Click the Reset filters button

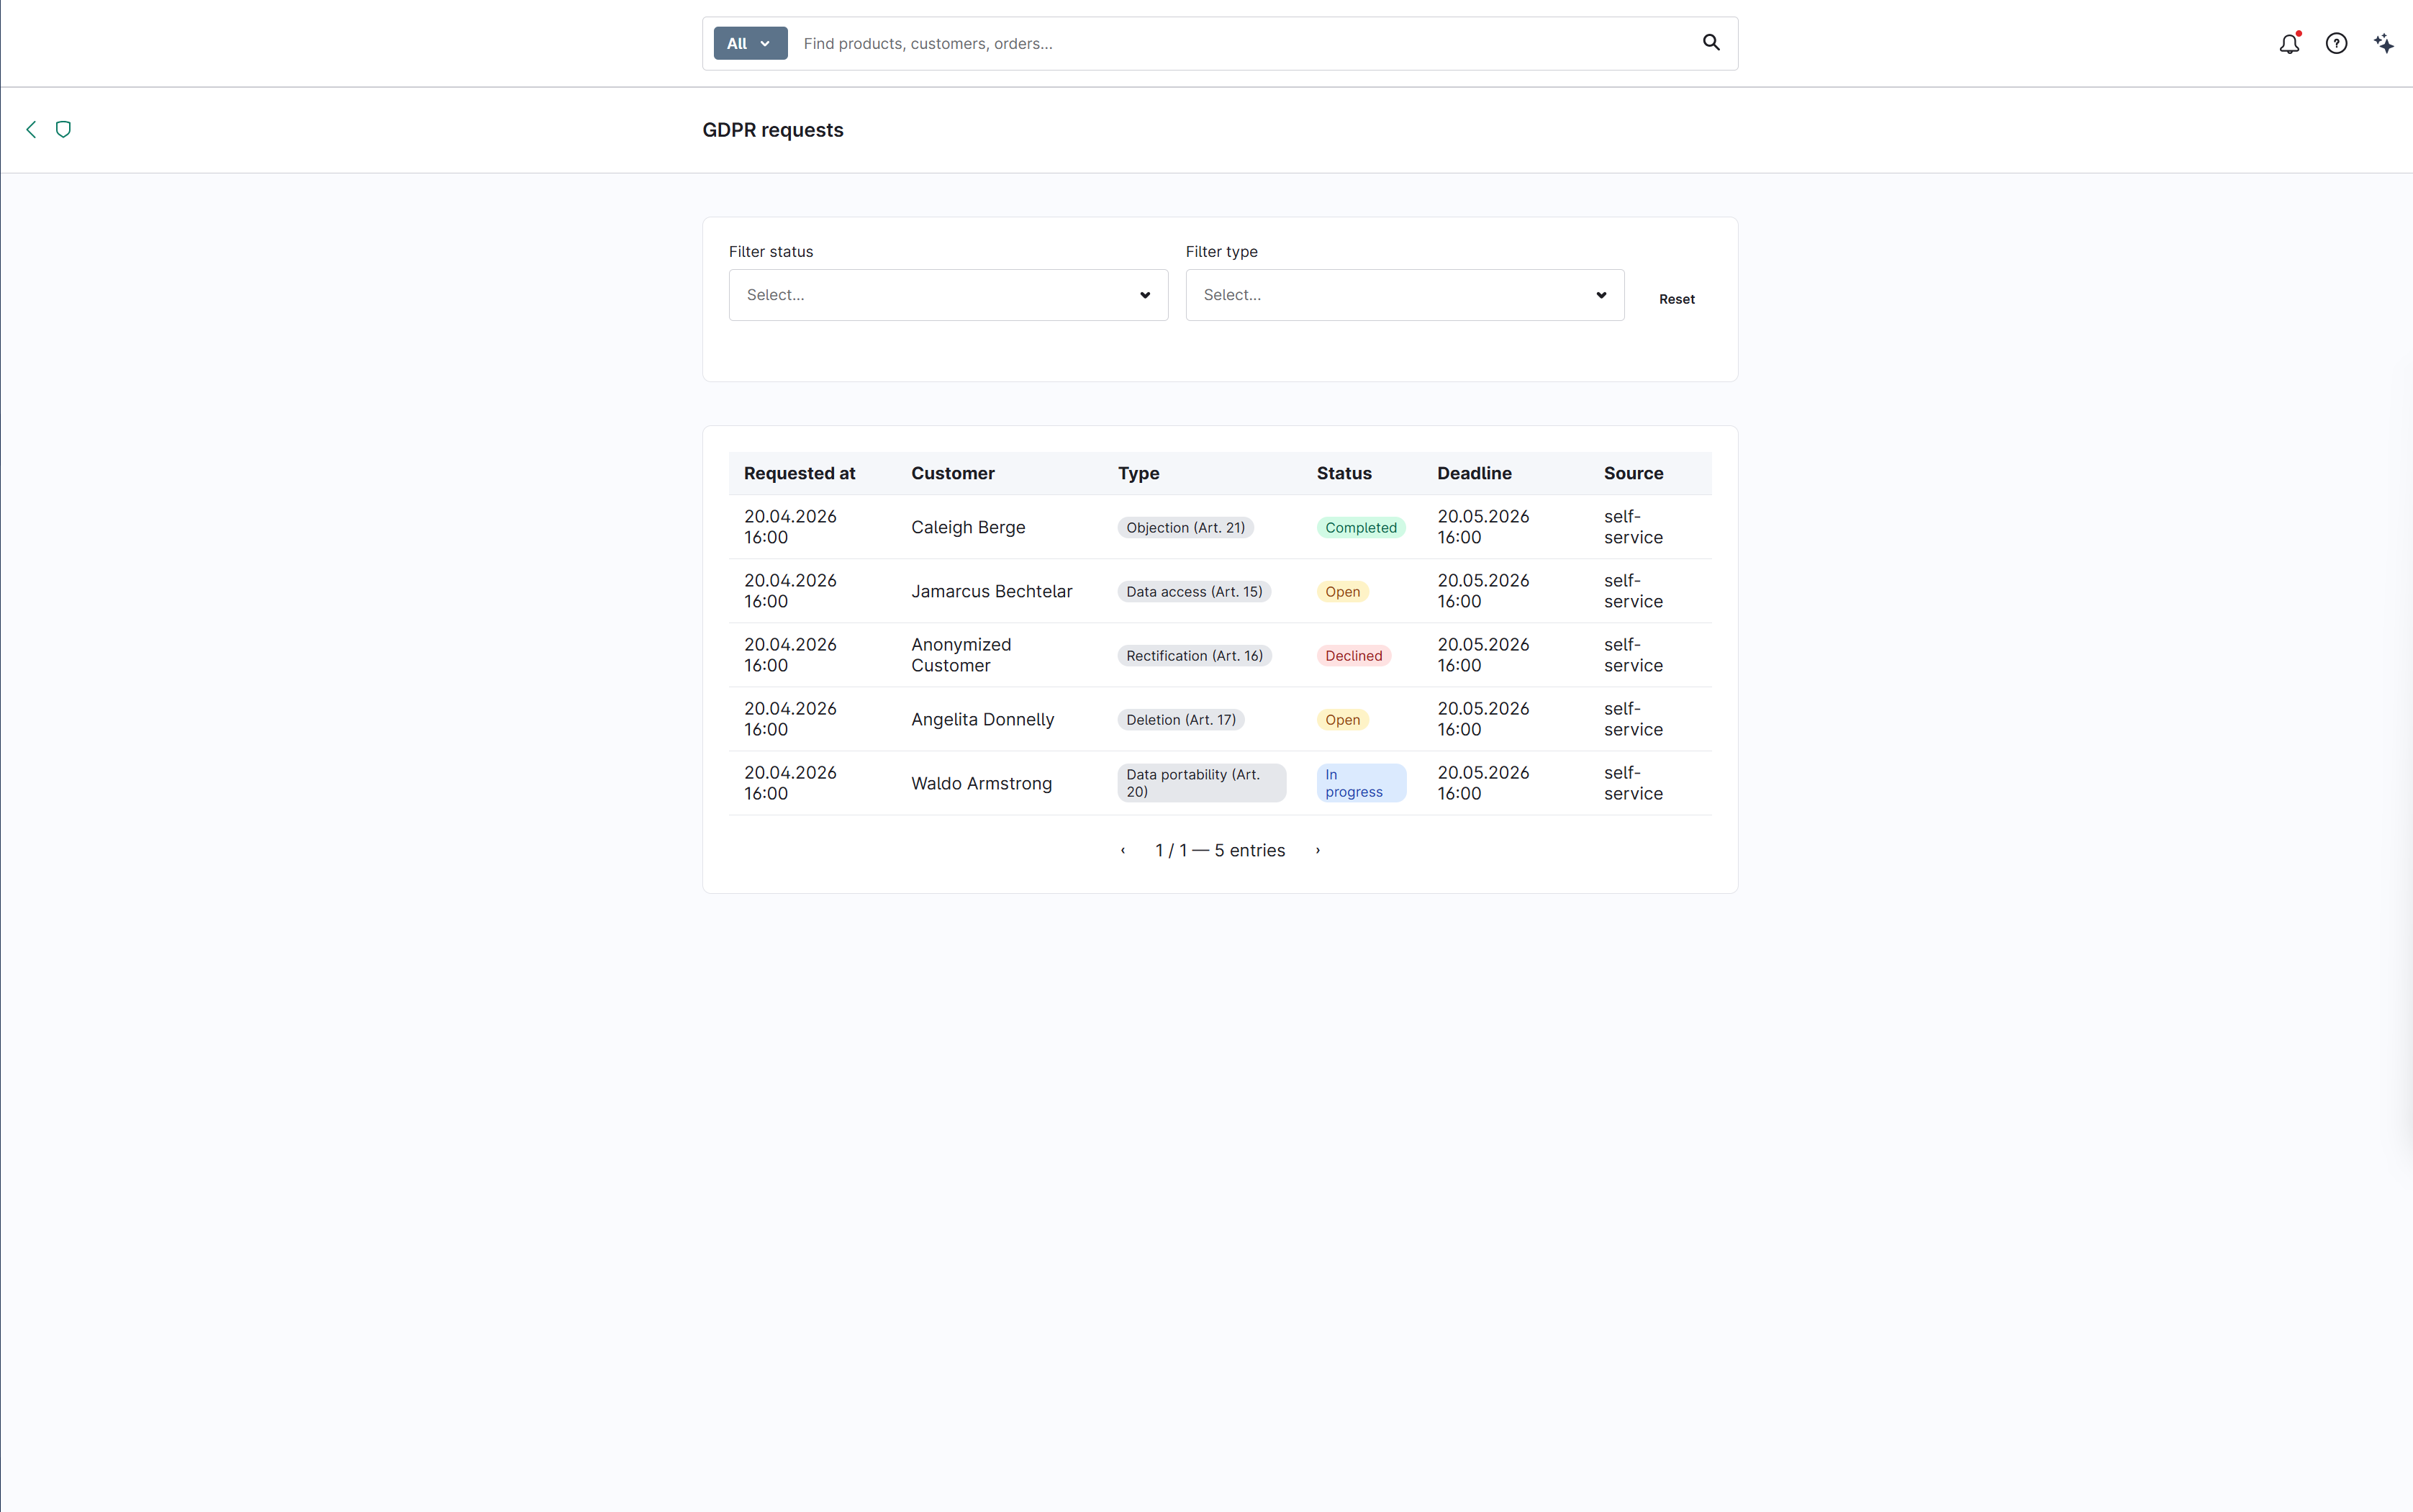pyautogui.click(x=1677, y=299)
